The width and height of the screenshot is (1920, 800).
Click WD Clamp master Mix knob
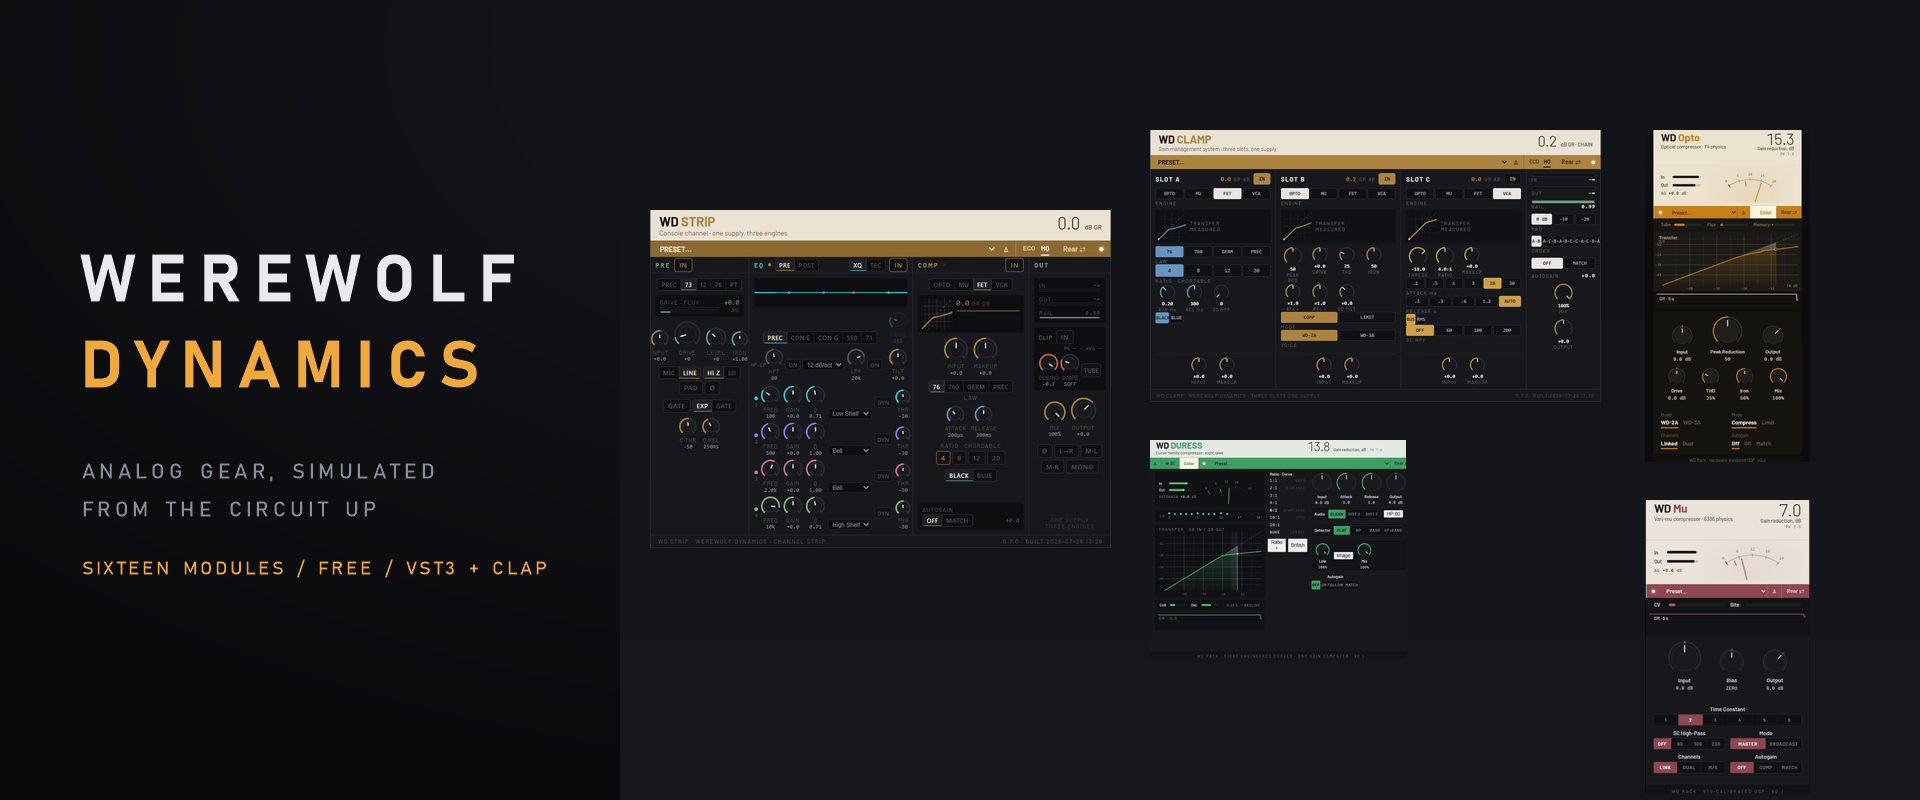click(1563, 293)
